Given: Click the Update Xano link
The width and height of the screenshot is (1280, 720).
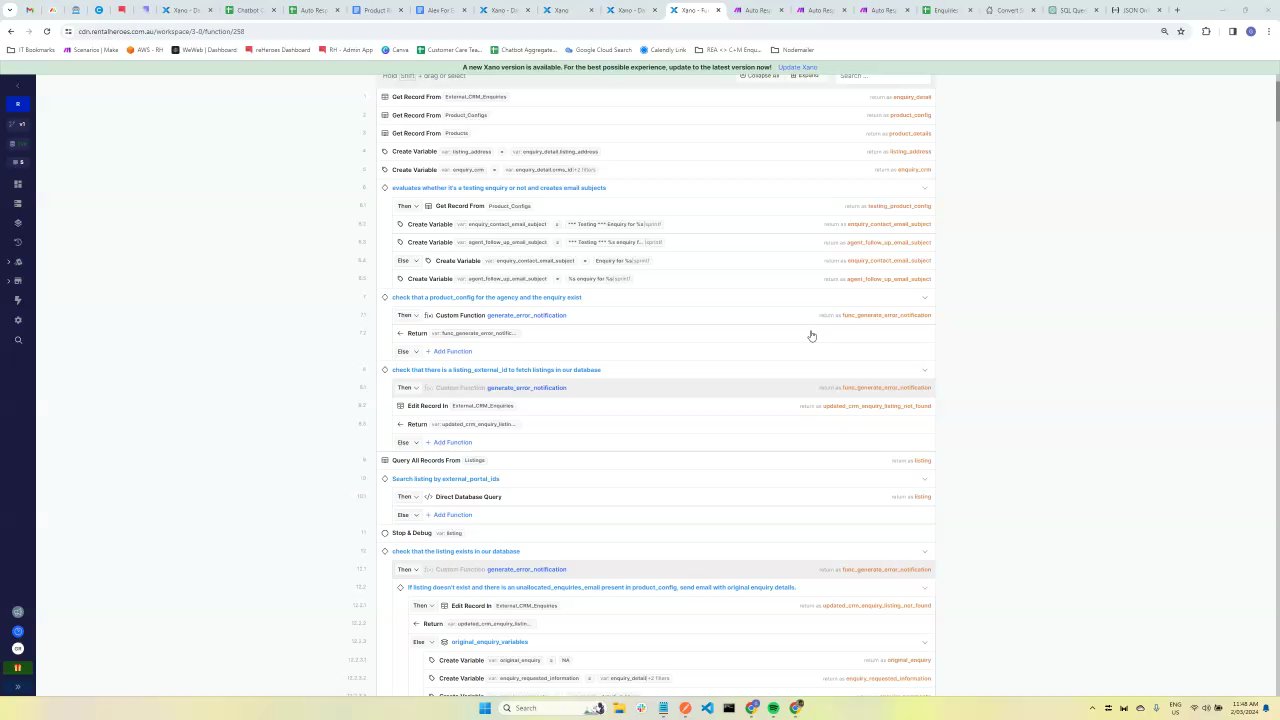Looking at the screenshot, I should click(x=797, y=67).
